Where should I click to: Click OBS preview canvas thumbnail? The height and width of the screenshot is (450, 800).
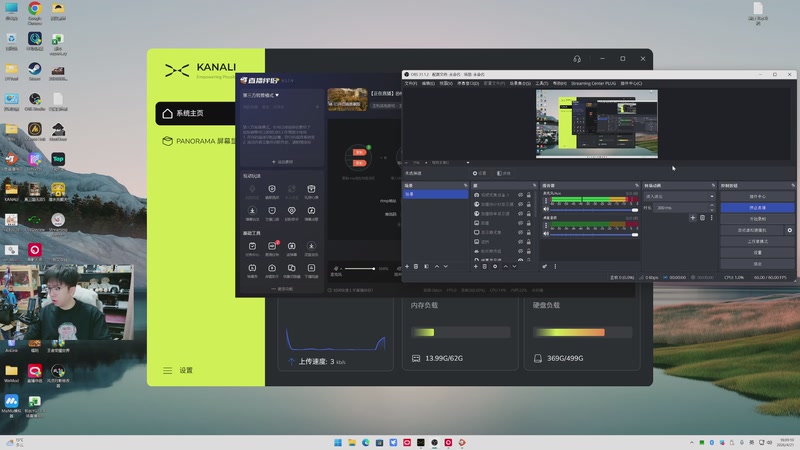pyautogui.click(x=596, y=124)
